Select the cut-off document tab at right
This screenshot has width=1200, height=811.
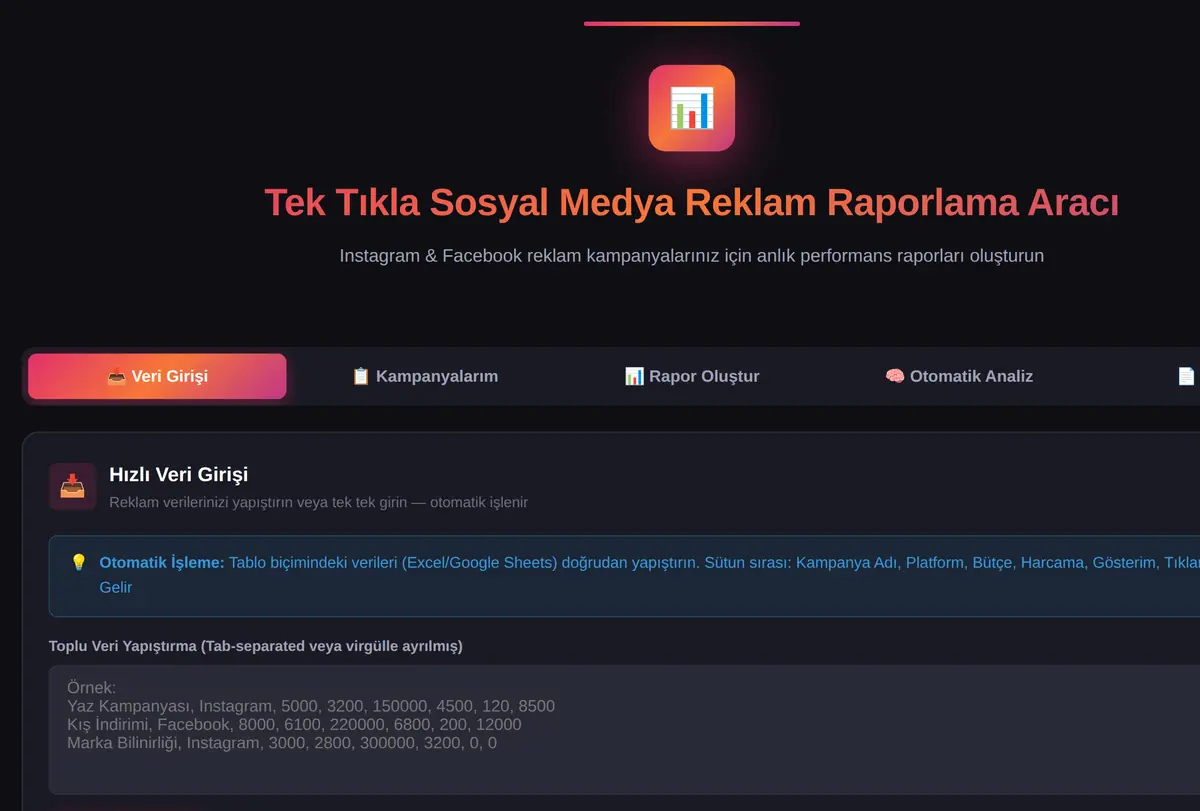pyautogui.click(x=1186, y=376)
